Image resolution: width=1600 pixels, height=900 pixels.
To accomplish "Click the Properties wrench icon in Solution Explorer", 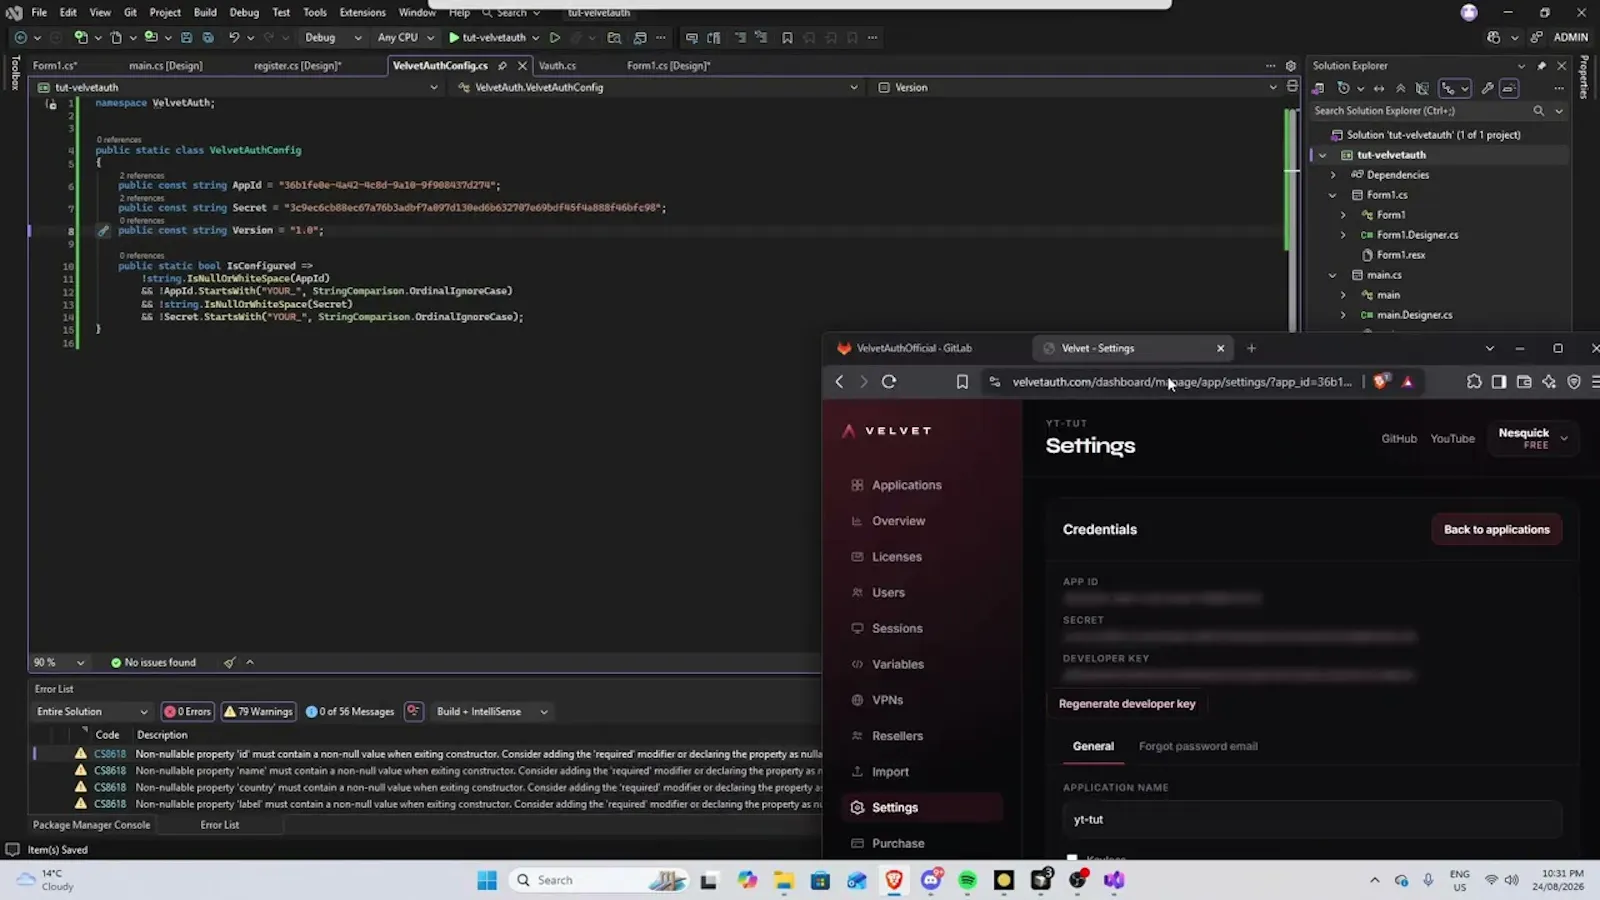I will (x=1487, y=88).
